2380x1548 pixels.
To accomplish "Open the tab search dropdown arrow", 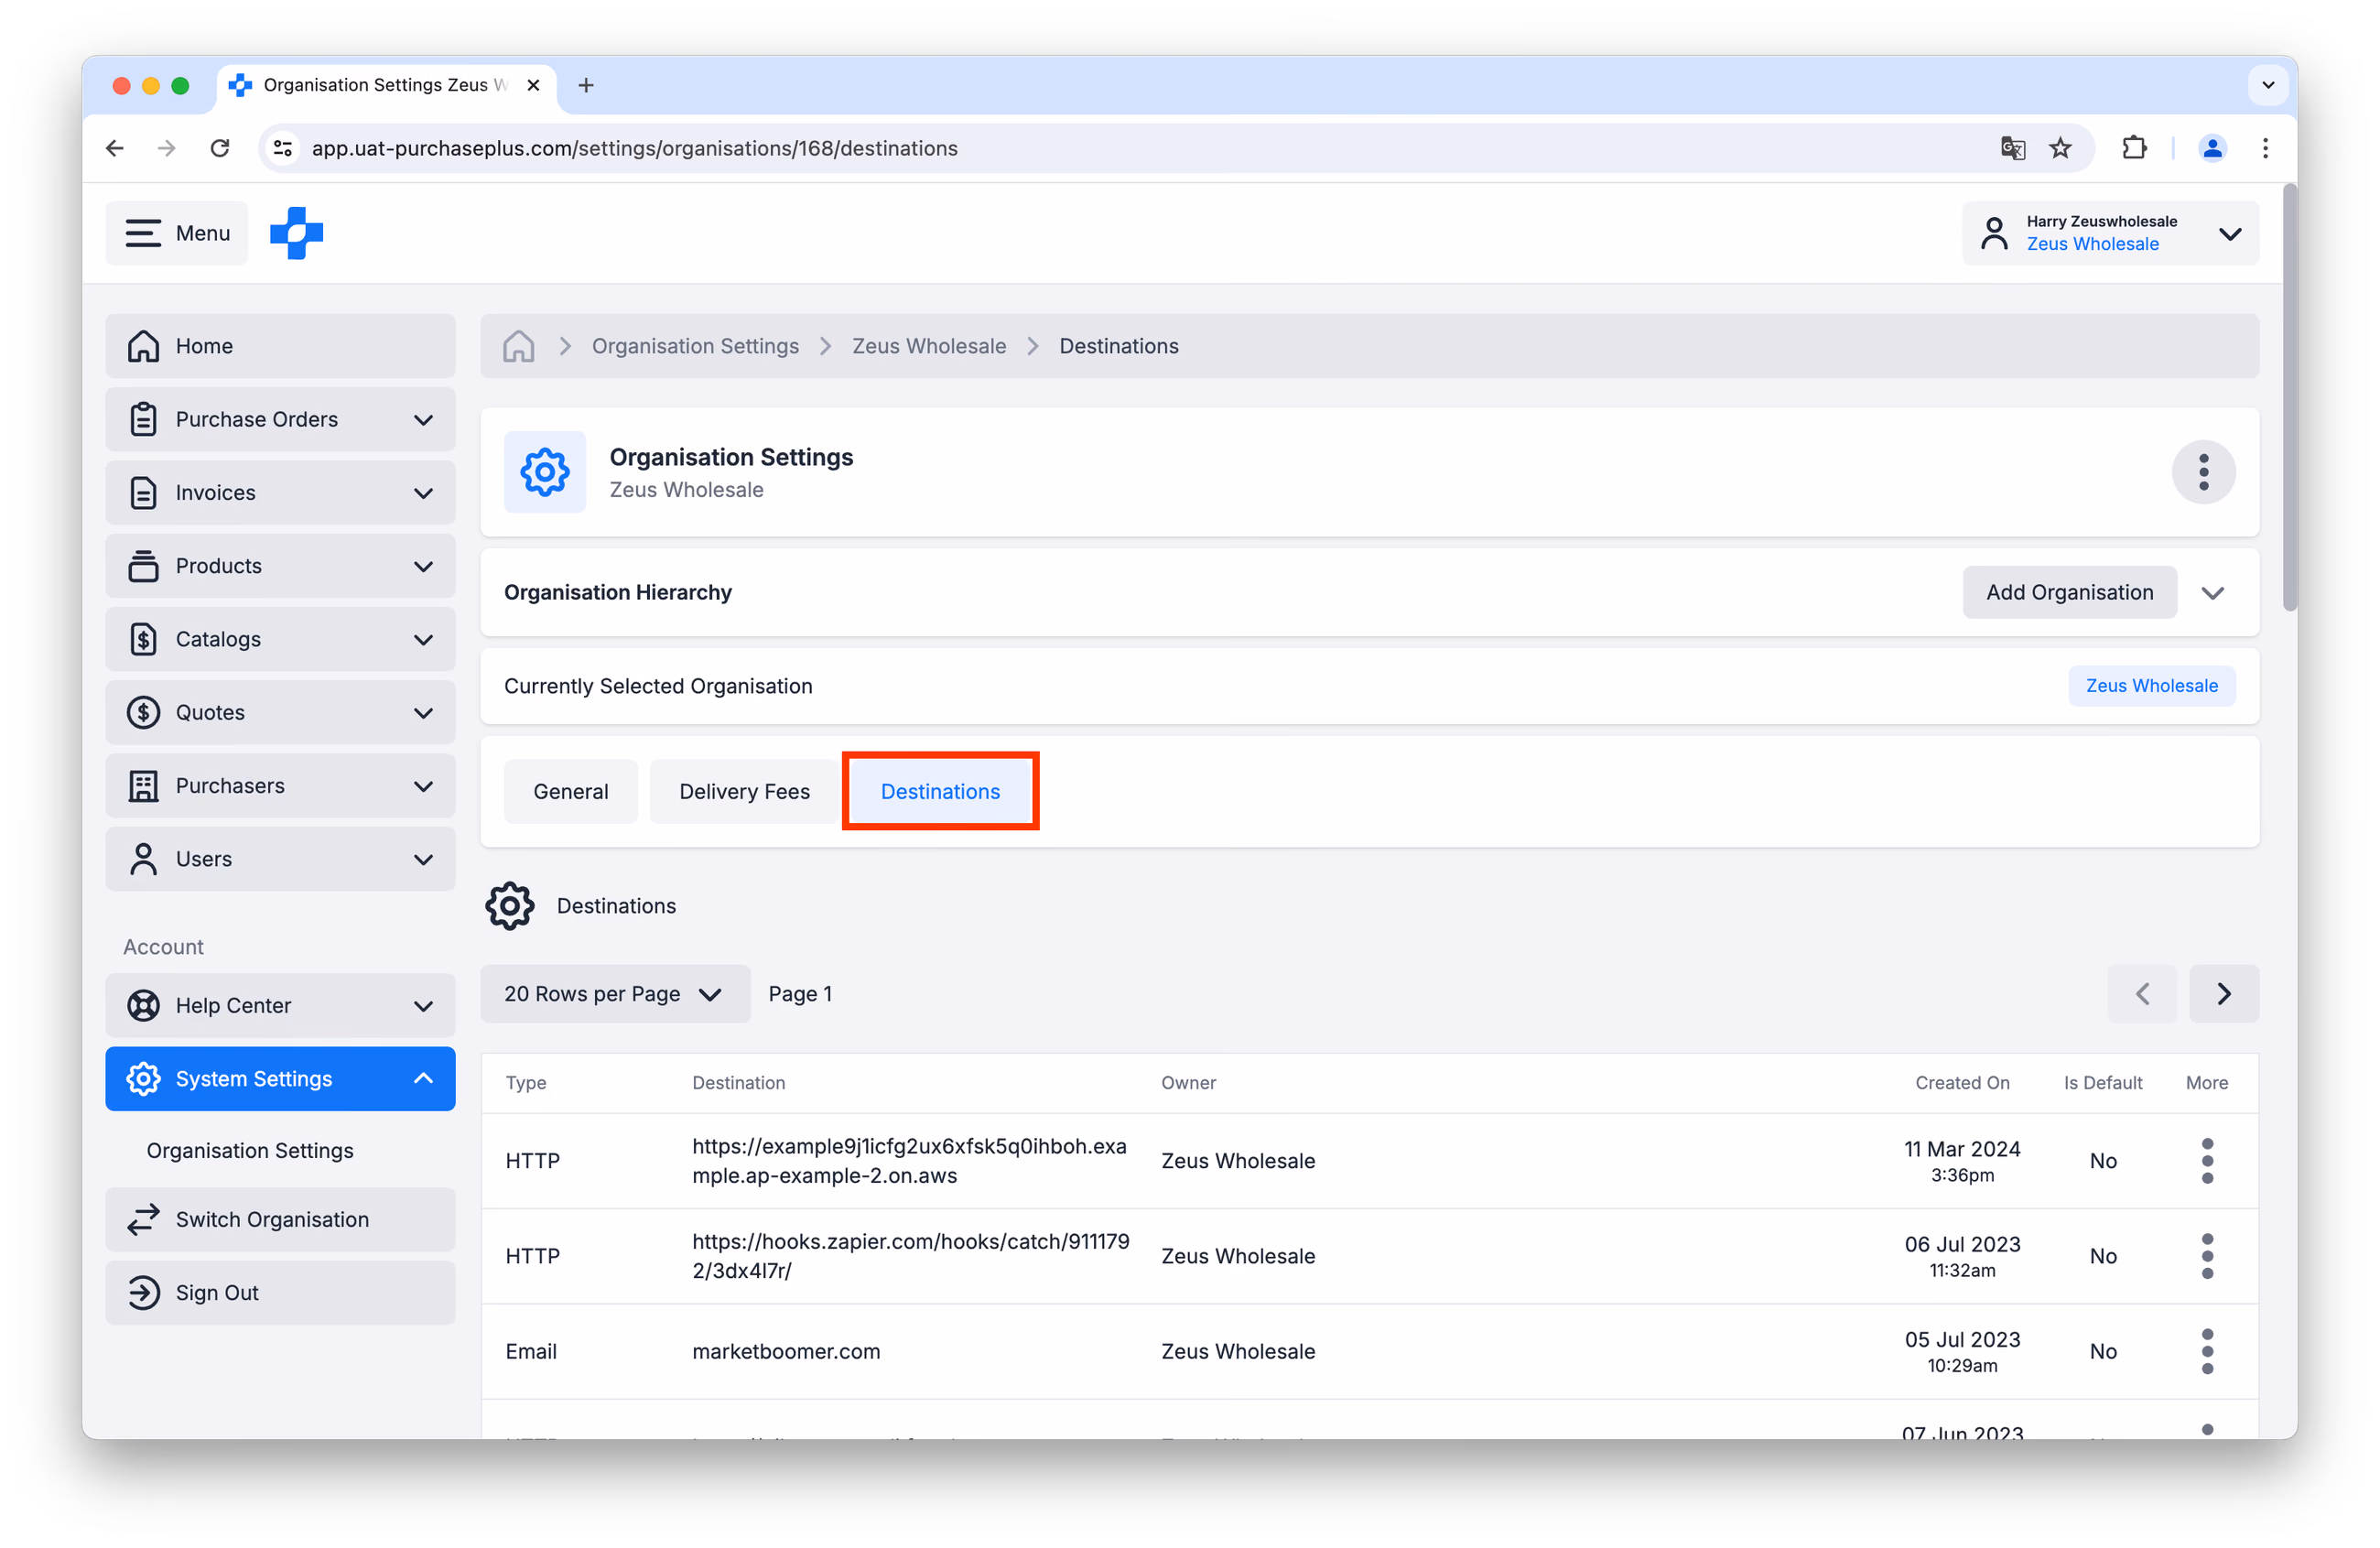I will coord(2268,85).
